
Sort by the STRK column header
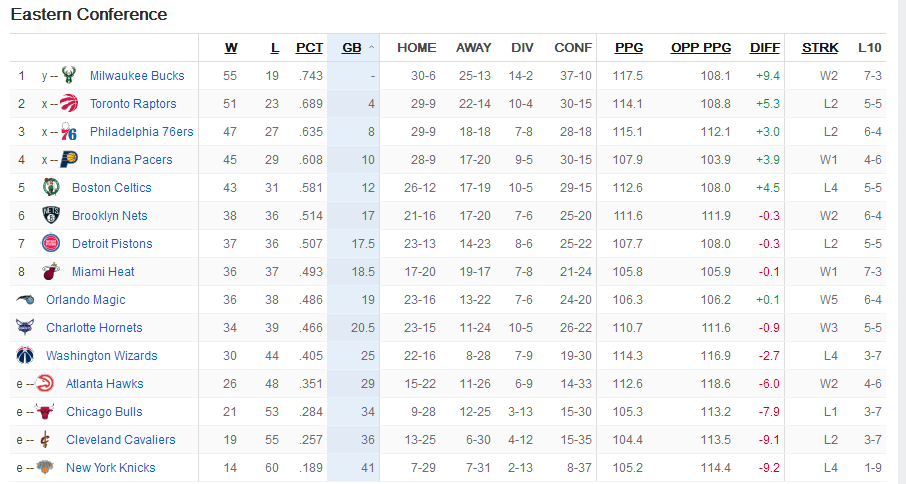click(820, 48)
